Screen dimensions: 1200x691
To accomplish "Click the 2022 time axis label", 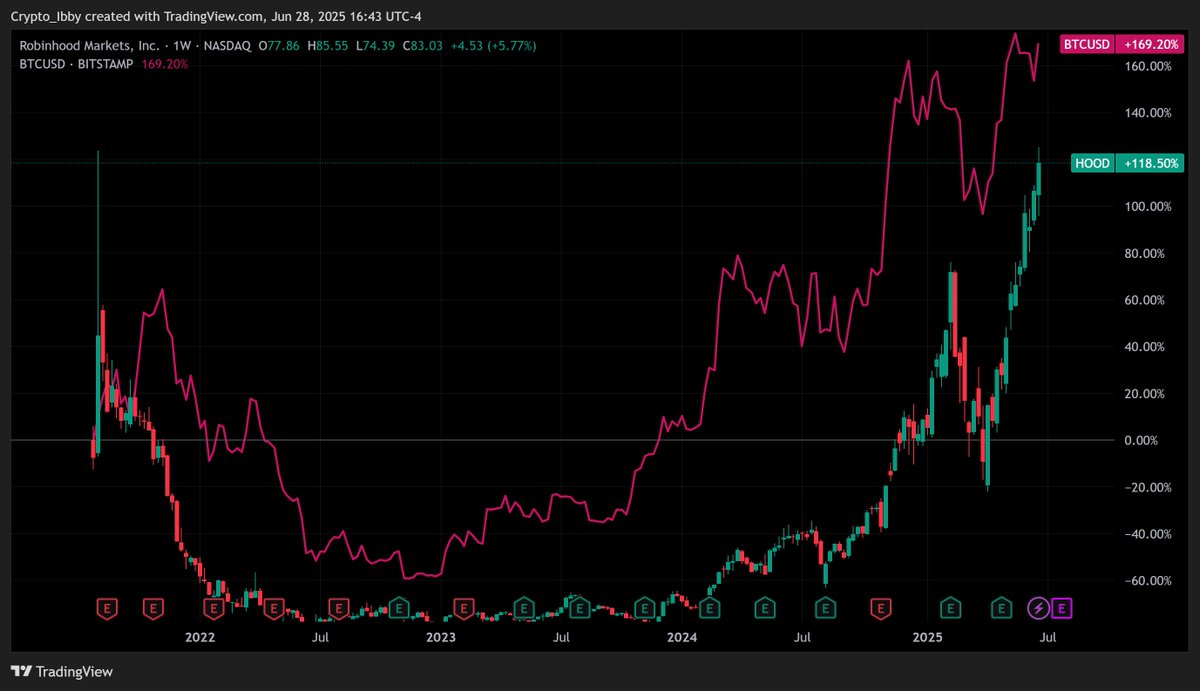I will (200, 636).
